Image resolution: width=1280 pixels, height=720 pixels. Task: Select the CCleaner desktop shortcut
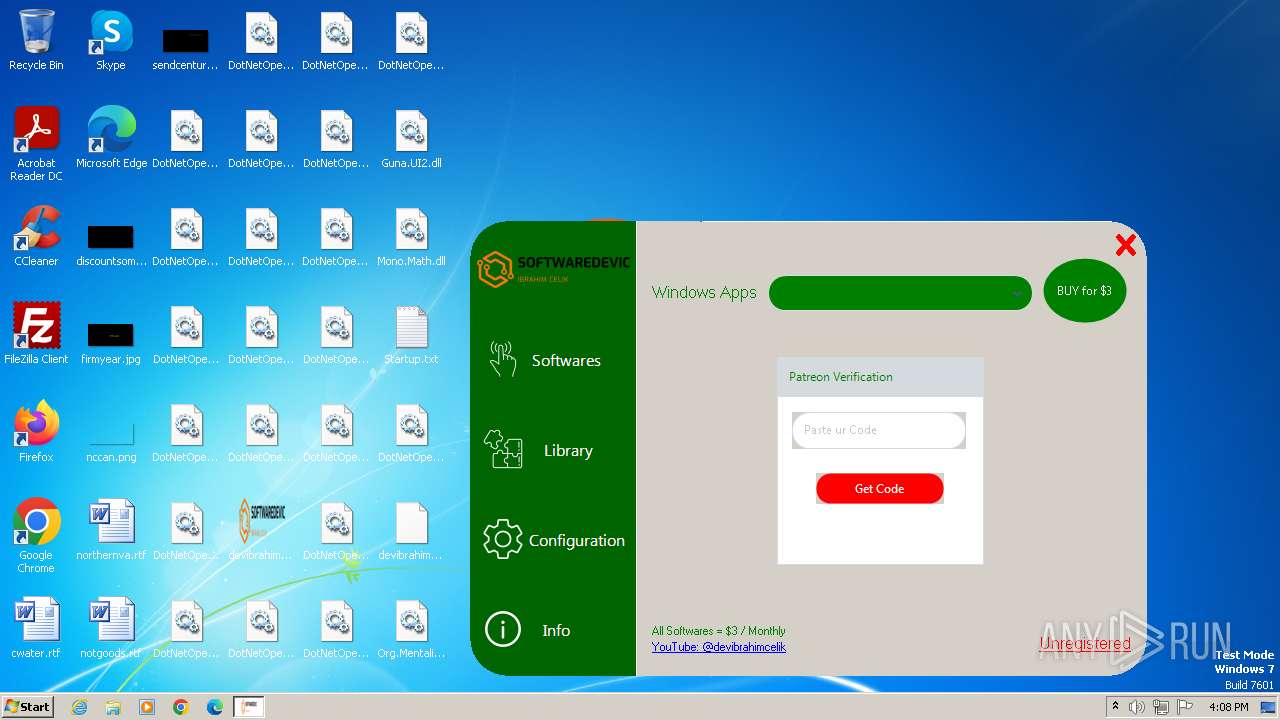point(36,236)
